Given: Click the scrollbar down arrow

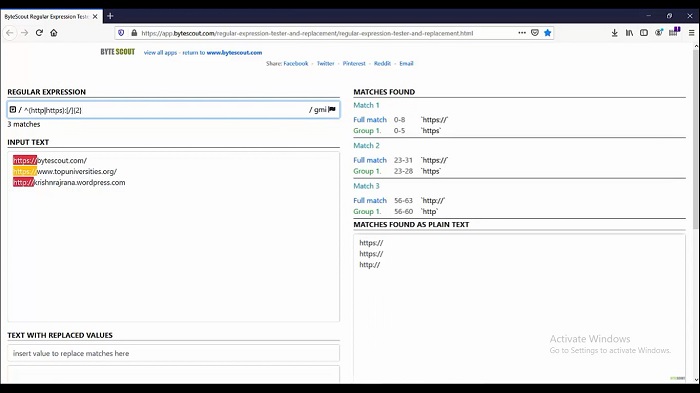Looking at the screenshot, I should 696,380.
